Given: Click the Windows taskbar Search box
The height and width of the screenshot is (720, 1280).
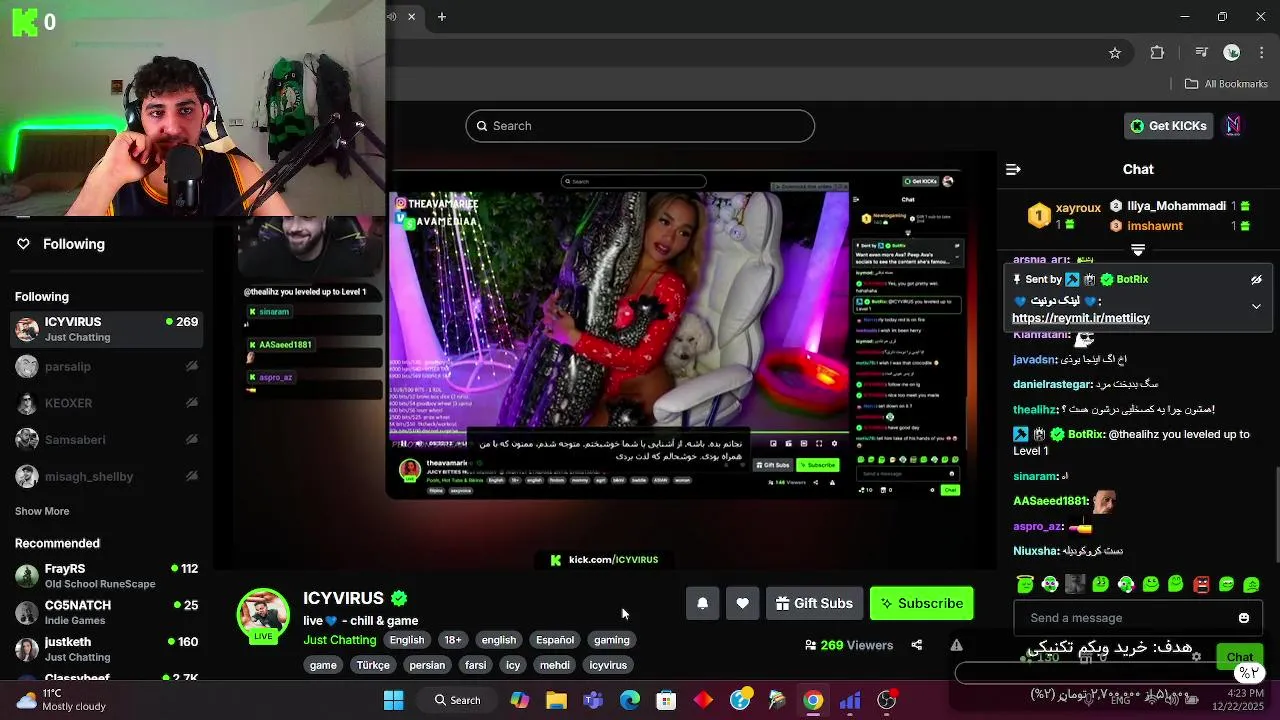Looking at the screenshot, I should pyautogui.click(x=458, y=700).
